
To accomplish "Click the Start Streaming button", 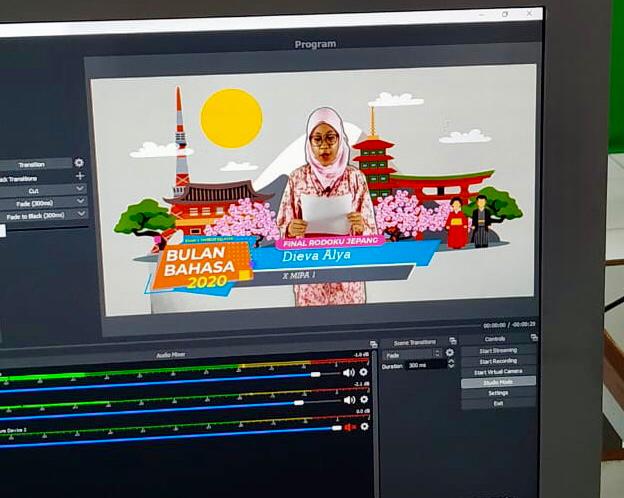I will click(x=498, y=350).
